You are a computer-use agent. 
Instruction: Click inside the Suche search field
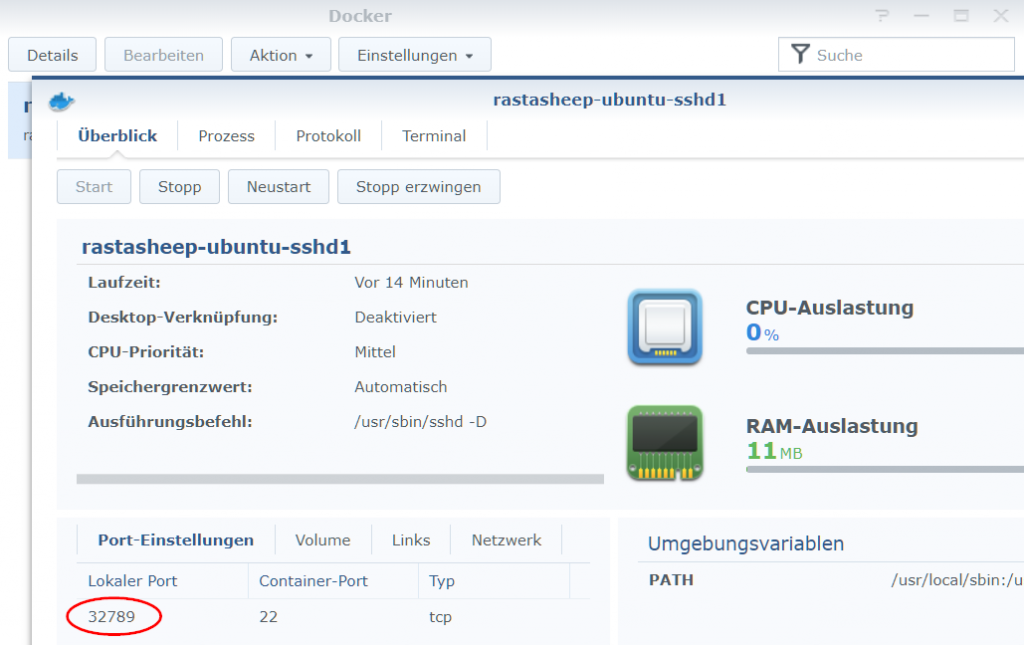click(900, 54)
